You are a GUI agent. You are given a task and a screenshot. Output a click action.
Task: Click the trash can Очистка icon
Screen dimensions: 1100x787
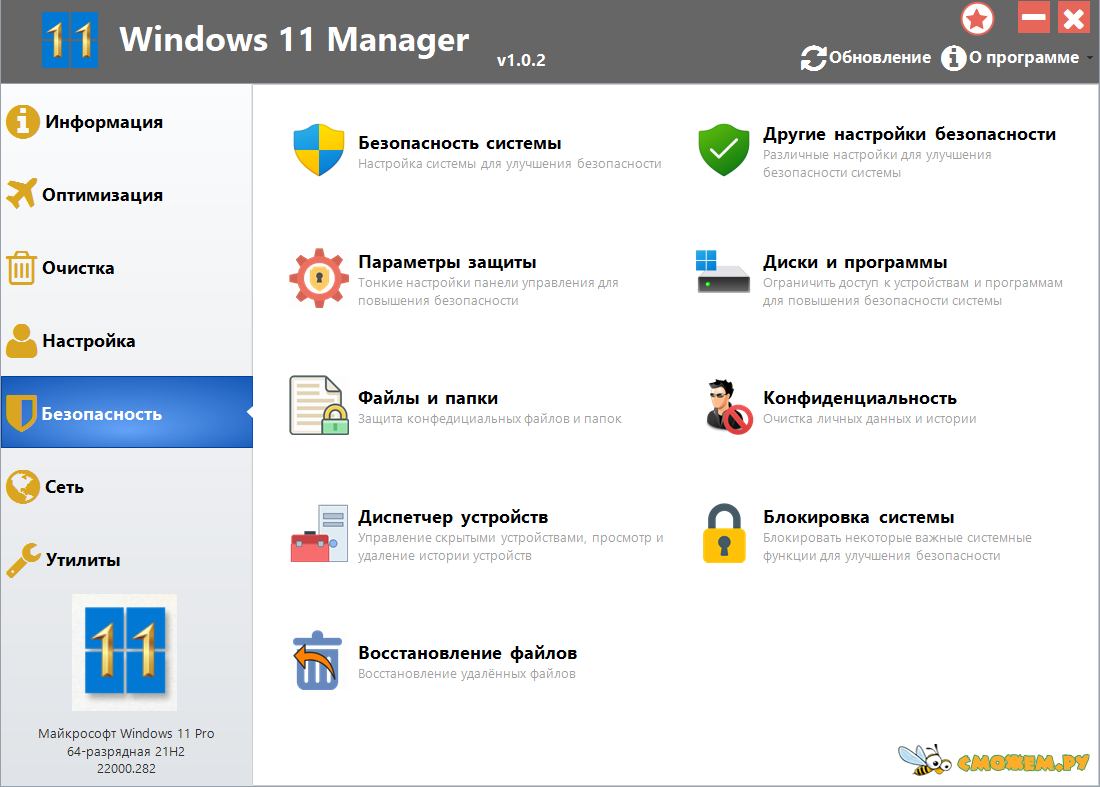21,268
